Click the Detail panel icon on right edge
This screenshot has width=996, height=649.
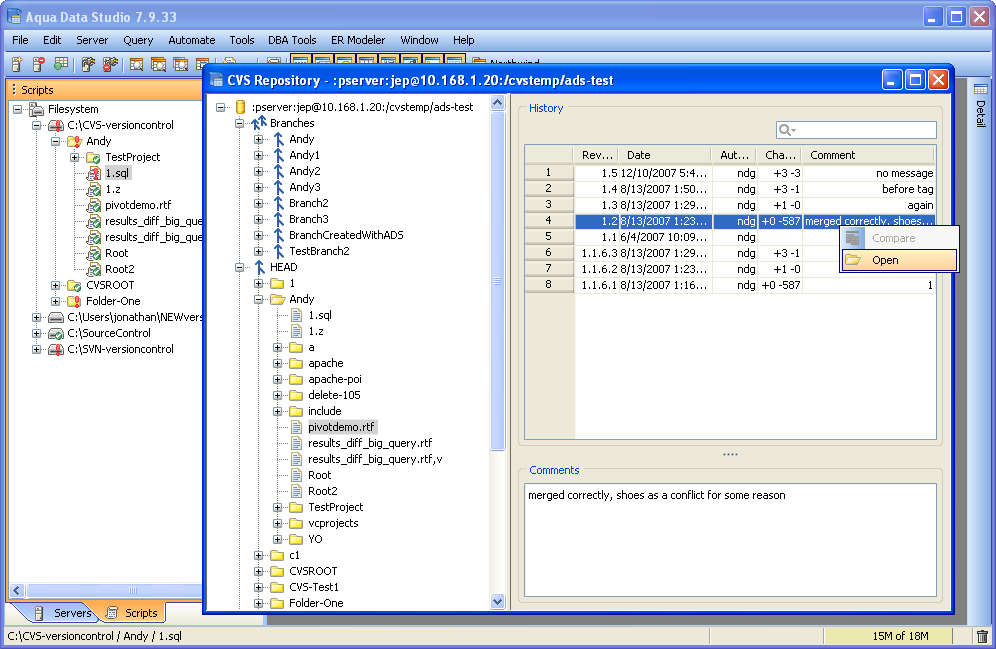point(981,90)
